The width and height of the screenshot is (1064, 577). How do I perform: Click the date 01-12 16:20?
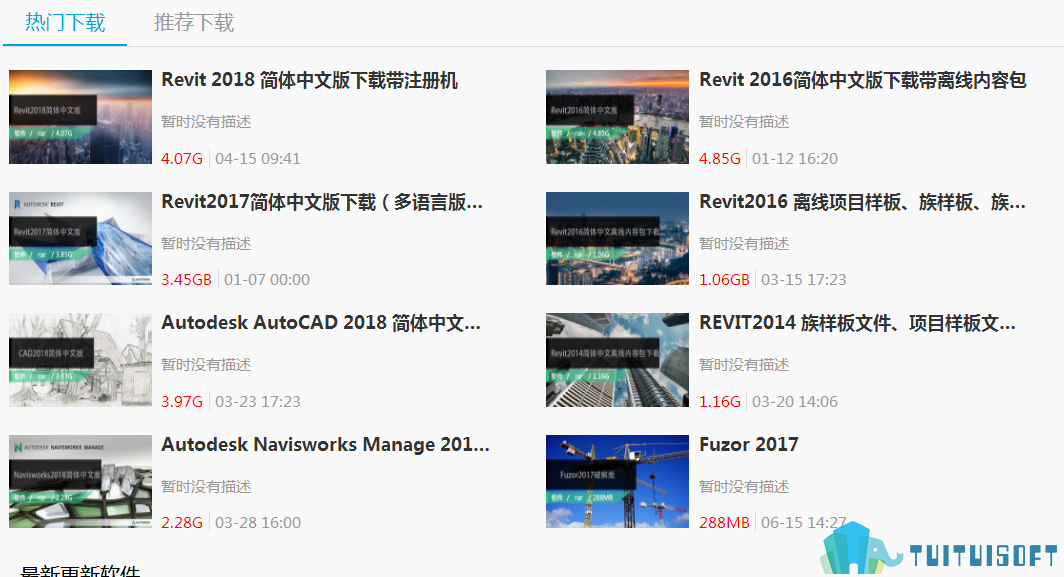[795, 159]
